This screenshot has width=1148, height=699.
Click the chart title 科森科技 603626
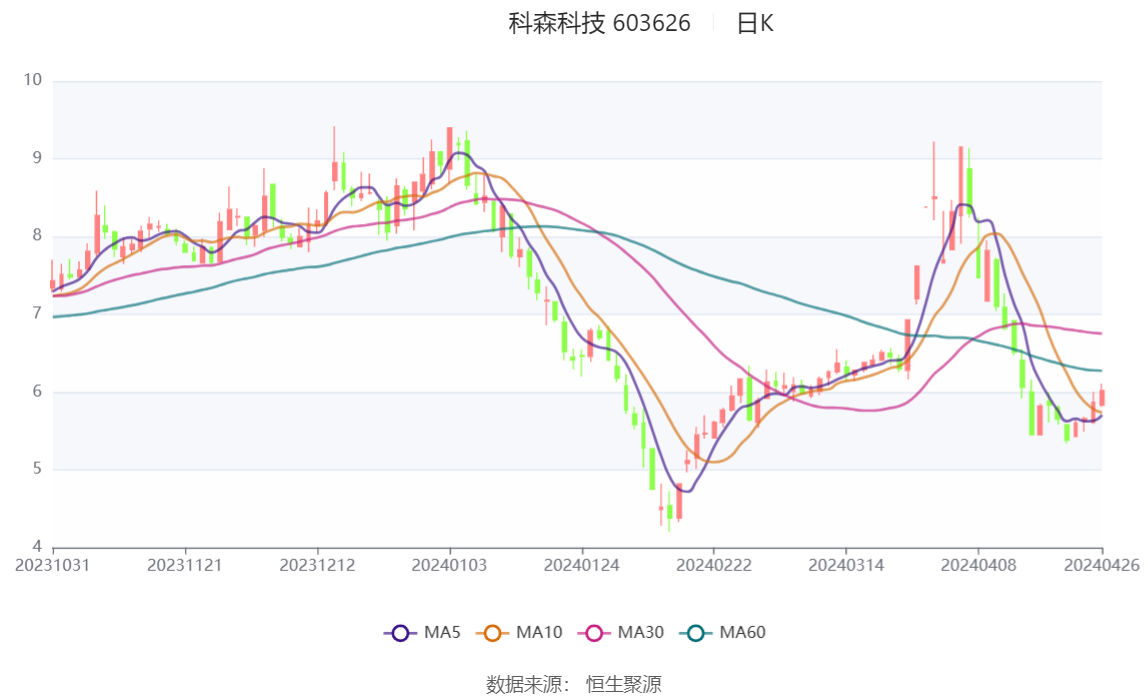(x=600, y=23)
